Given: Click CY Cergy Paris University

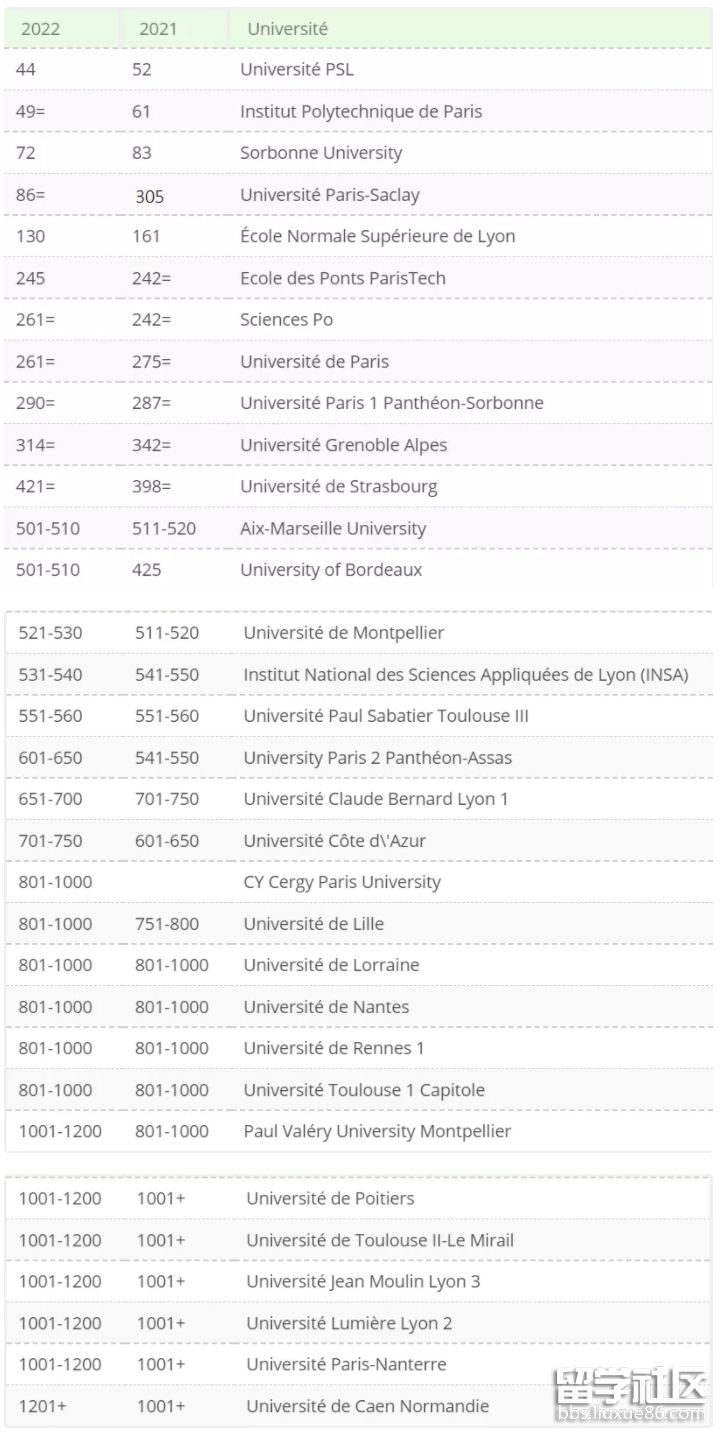Looking at the screenshot, I should 342,882.
